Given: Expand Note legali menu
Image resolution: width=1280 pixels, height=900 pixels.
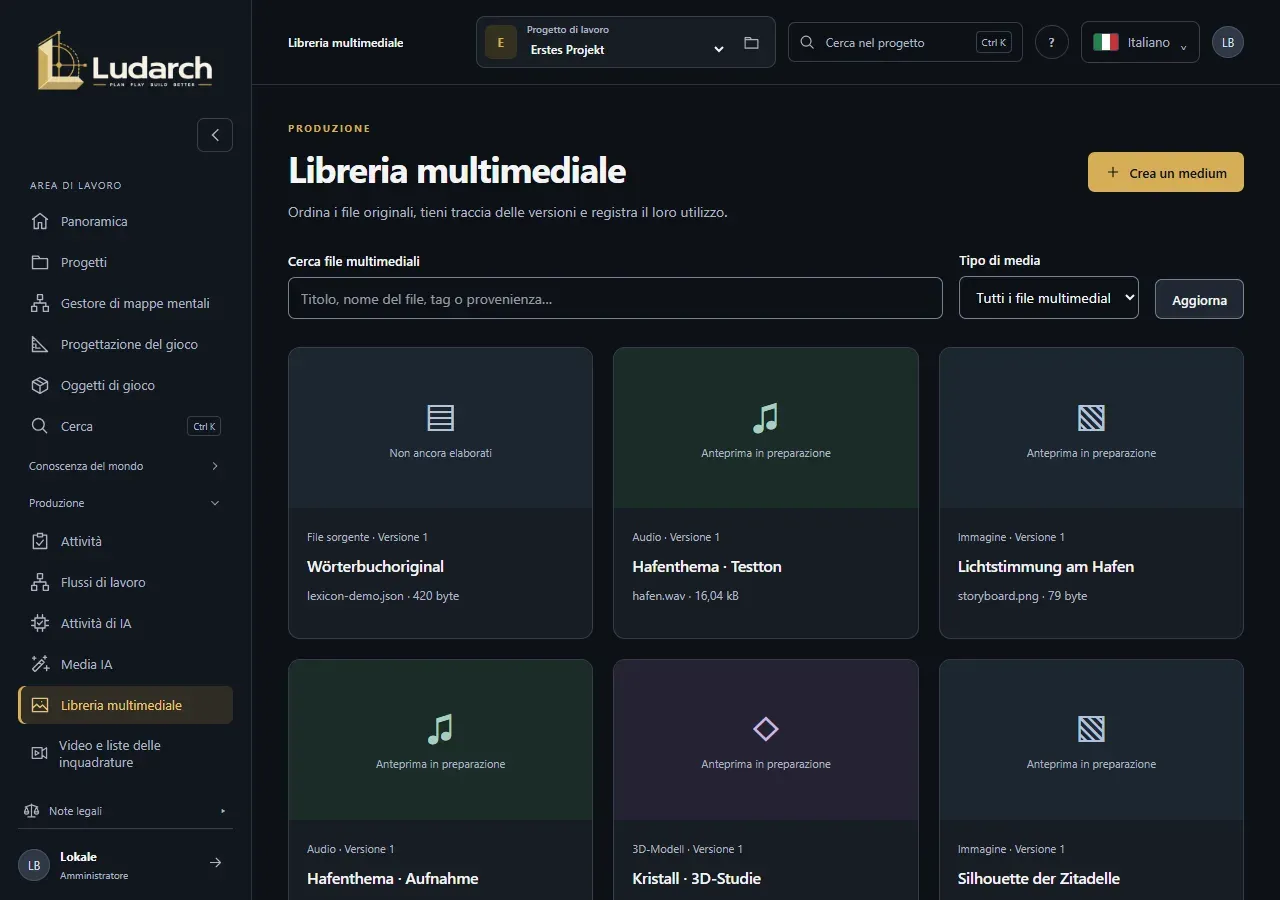Looking at the screenshot, I should (x=125, y=811).
